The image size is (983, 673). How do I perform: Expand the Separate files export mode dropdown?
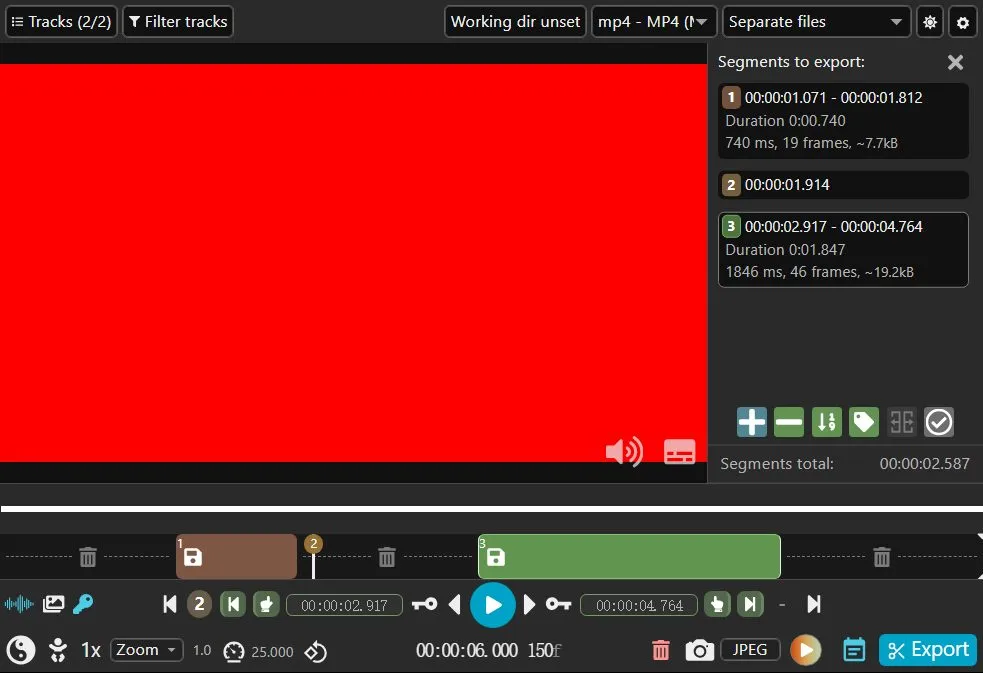[x=816, y=22]
